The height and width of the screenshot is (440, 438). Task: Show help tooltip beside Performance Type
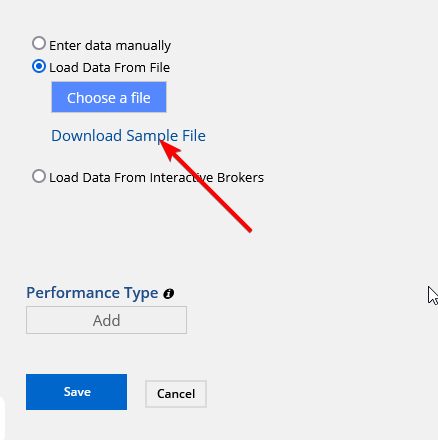tap(168, 294)
